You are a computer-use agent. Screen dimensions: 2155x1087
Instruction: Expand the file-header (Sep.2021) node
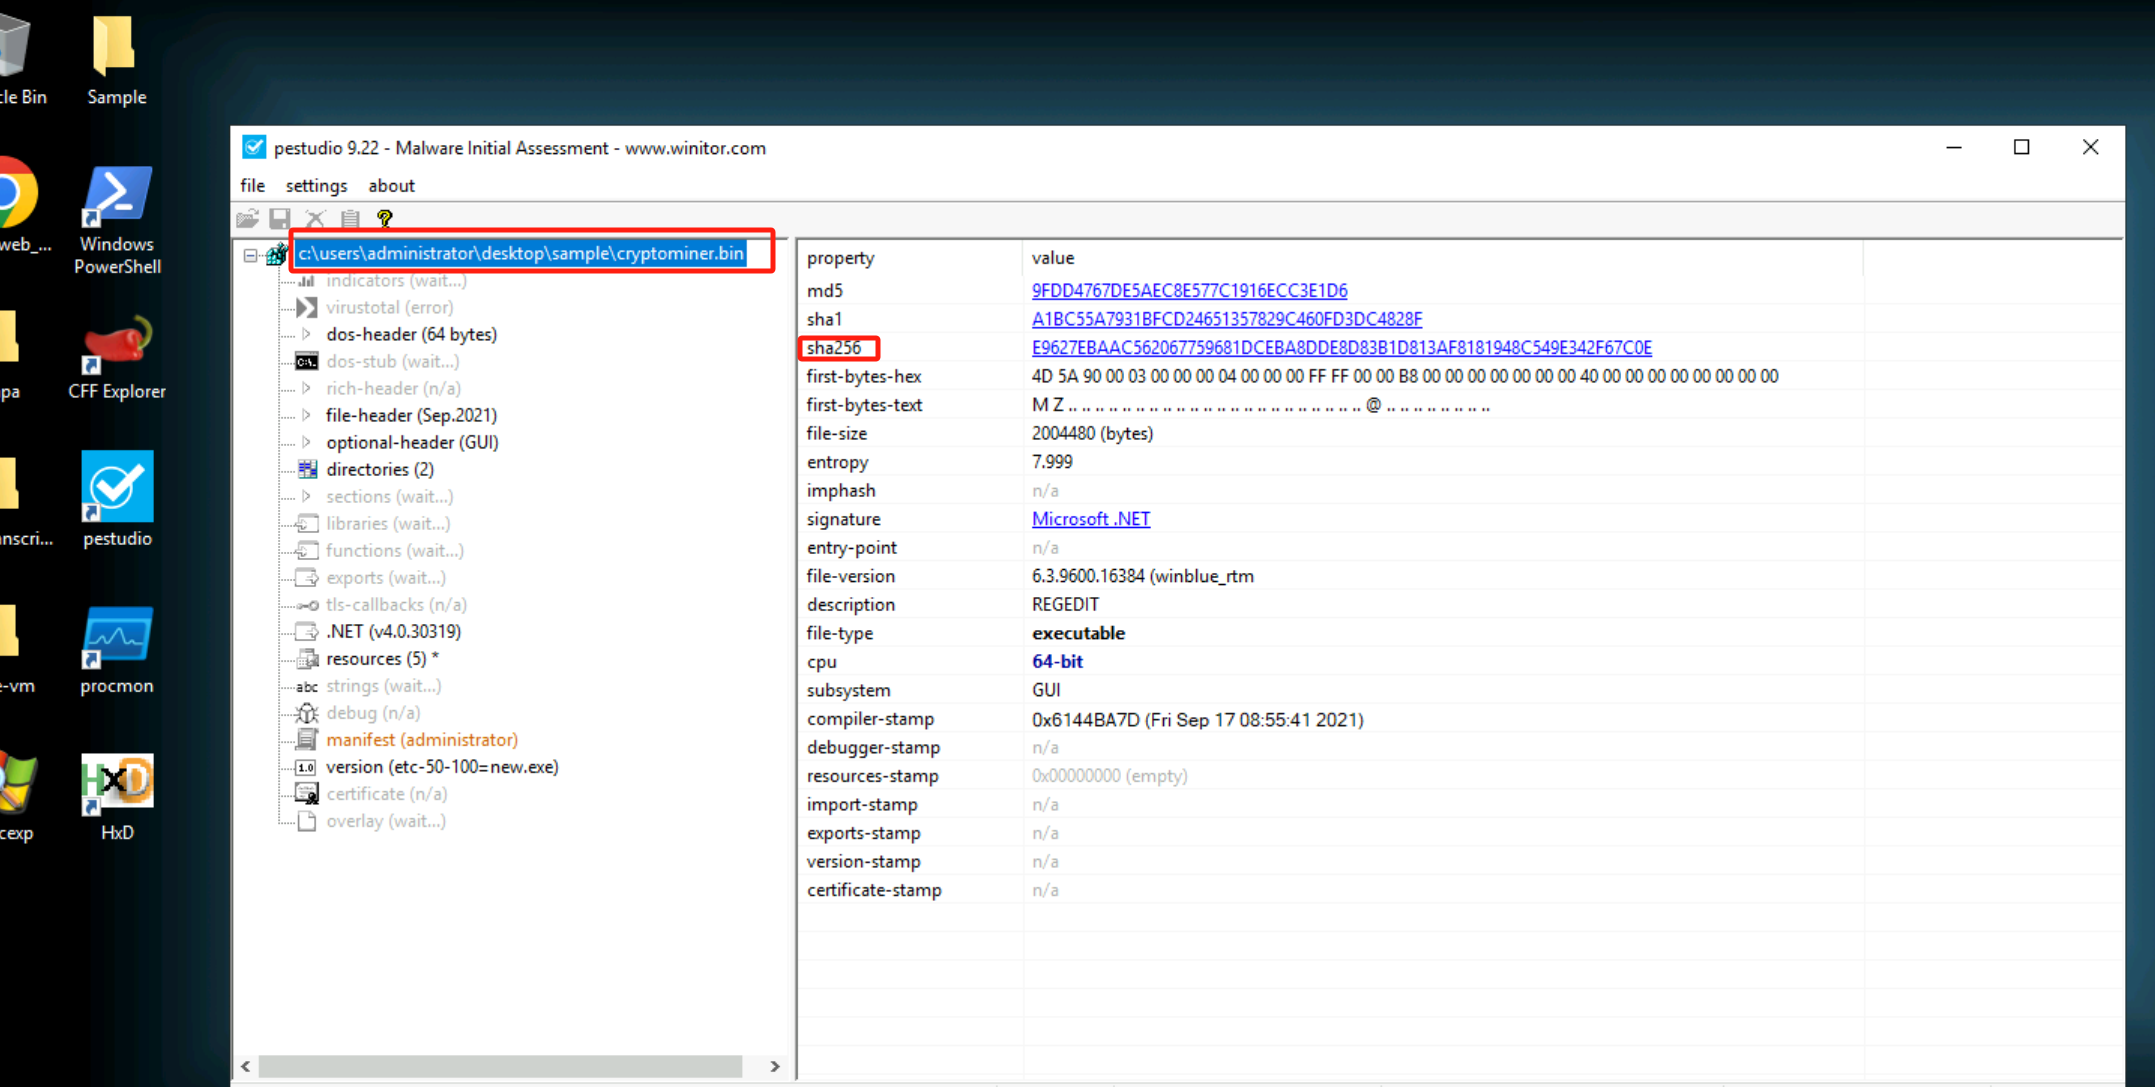pyautogui.click(x=307, y=415)
